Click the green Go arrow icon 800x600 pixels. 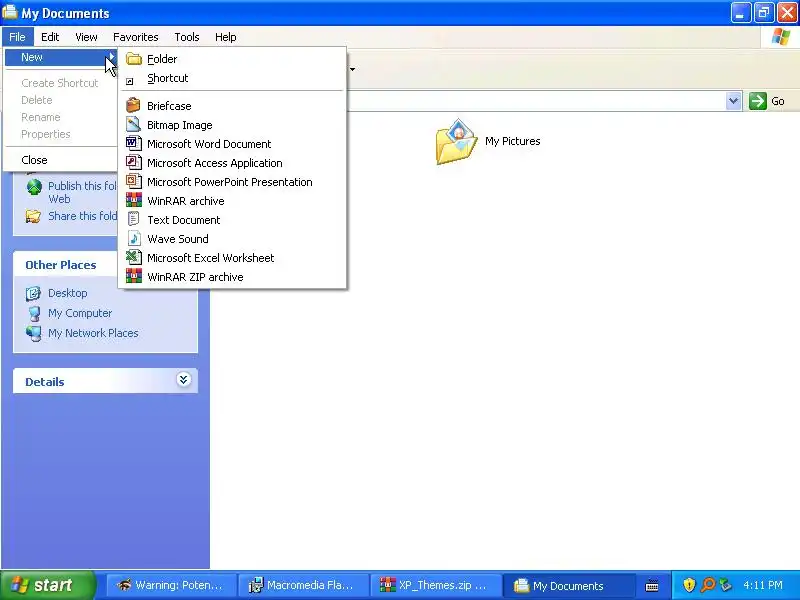(x=758, y=101)
